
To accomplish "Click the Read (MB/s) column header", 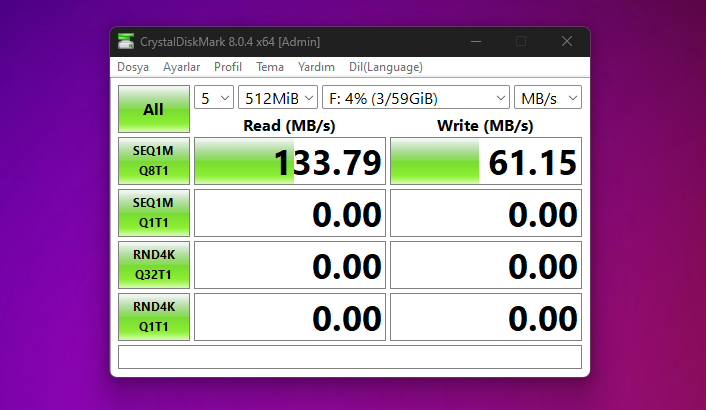I will coord(290,126).
